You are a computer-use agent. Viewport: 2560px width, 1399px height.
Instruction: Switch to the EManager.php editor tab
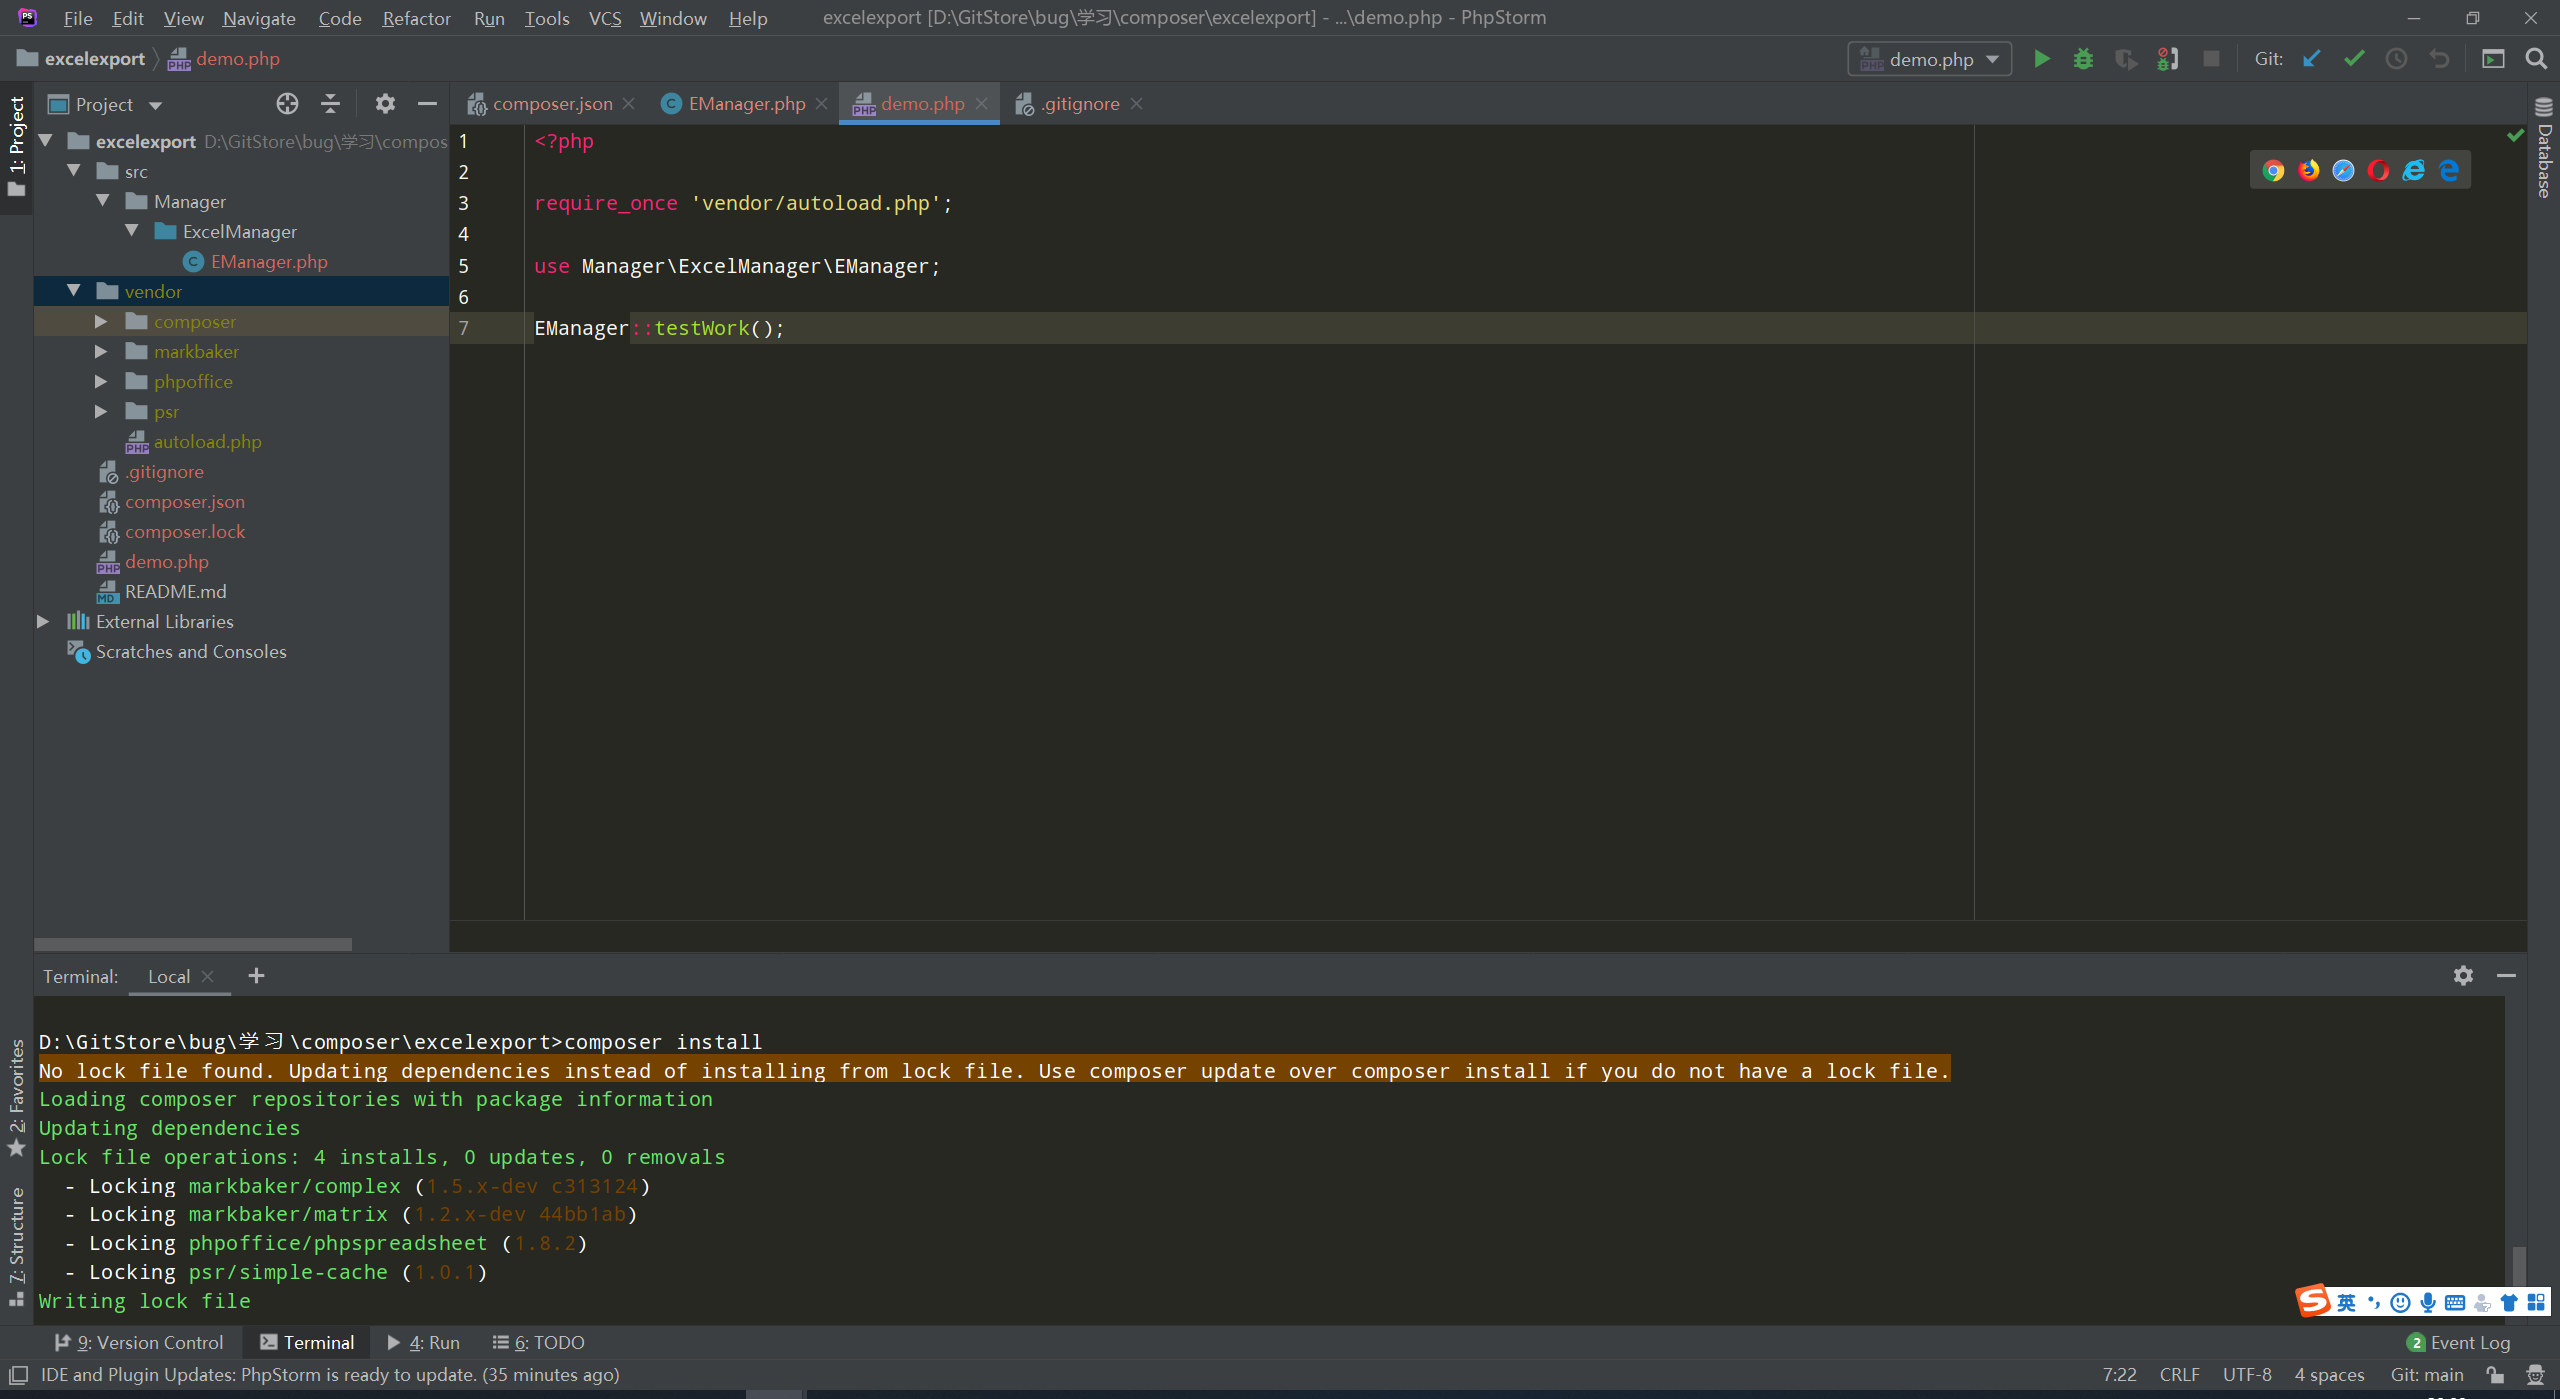[x=745, y=104]
